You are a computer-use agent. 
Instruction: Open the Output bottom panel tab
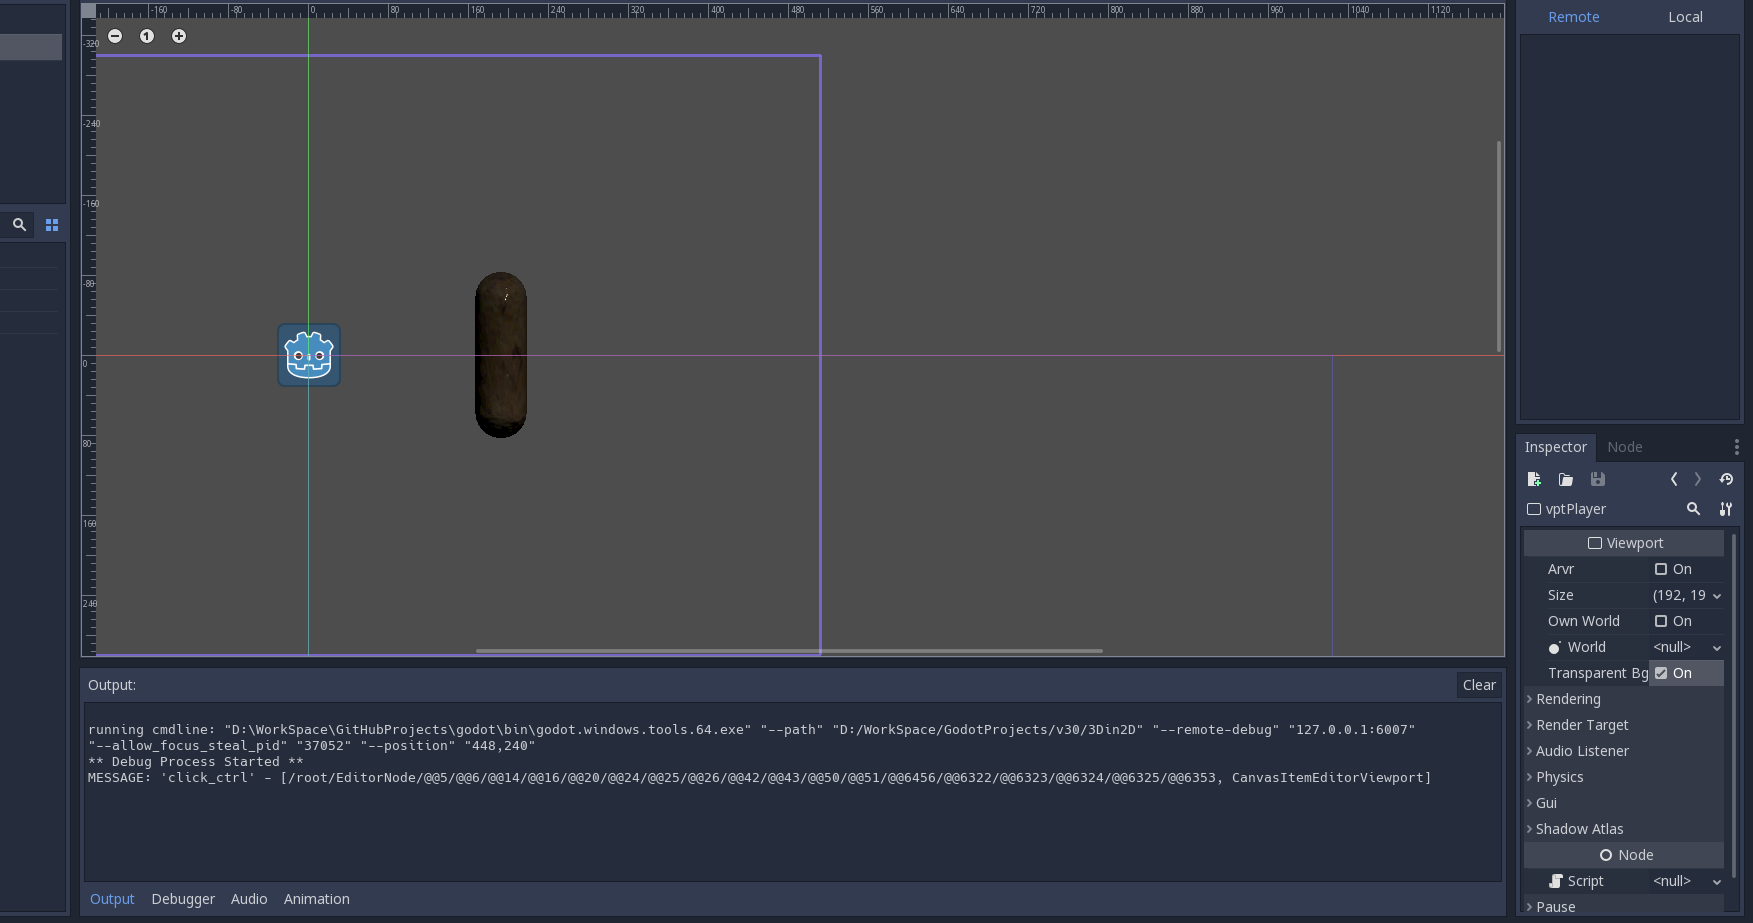(112, 899)
